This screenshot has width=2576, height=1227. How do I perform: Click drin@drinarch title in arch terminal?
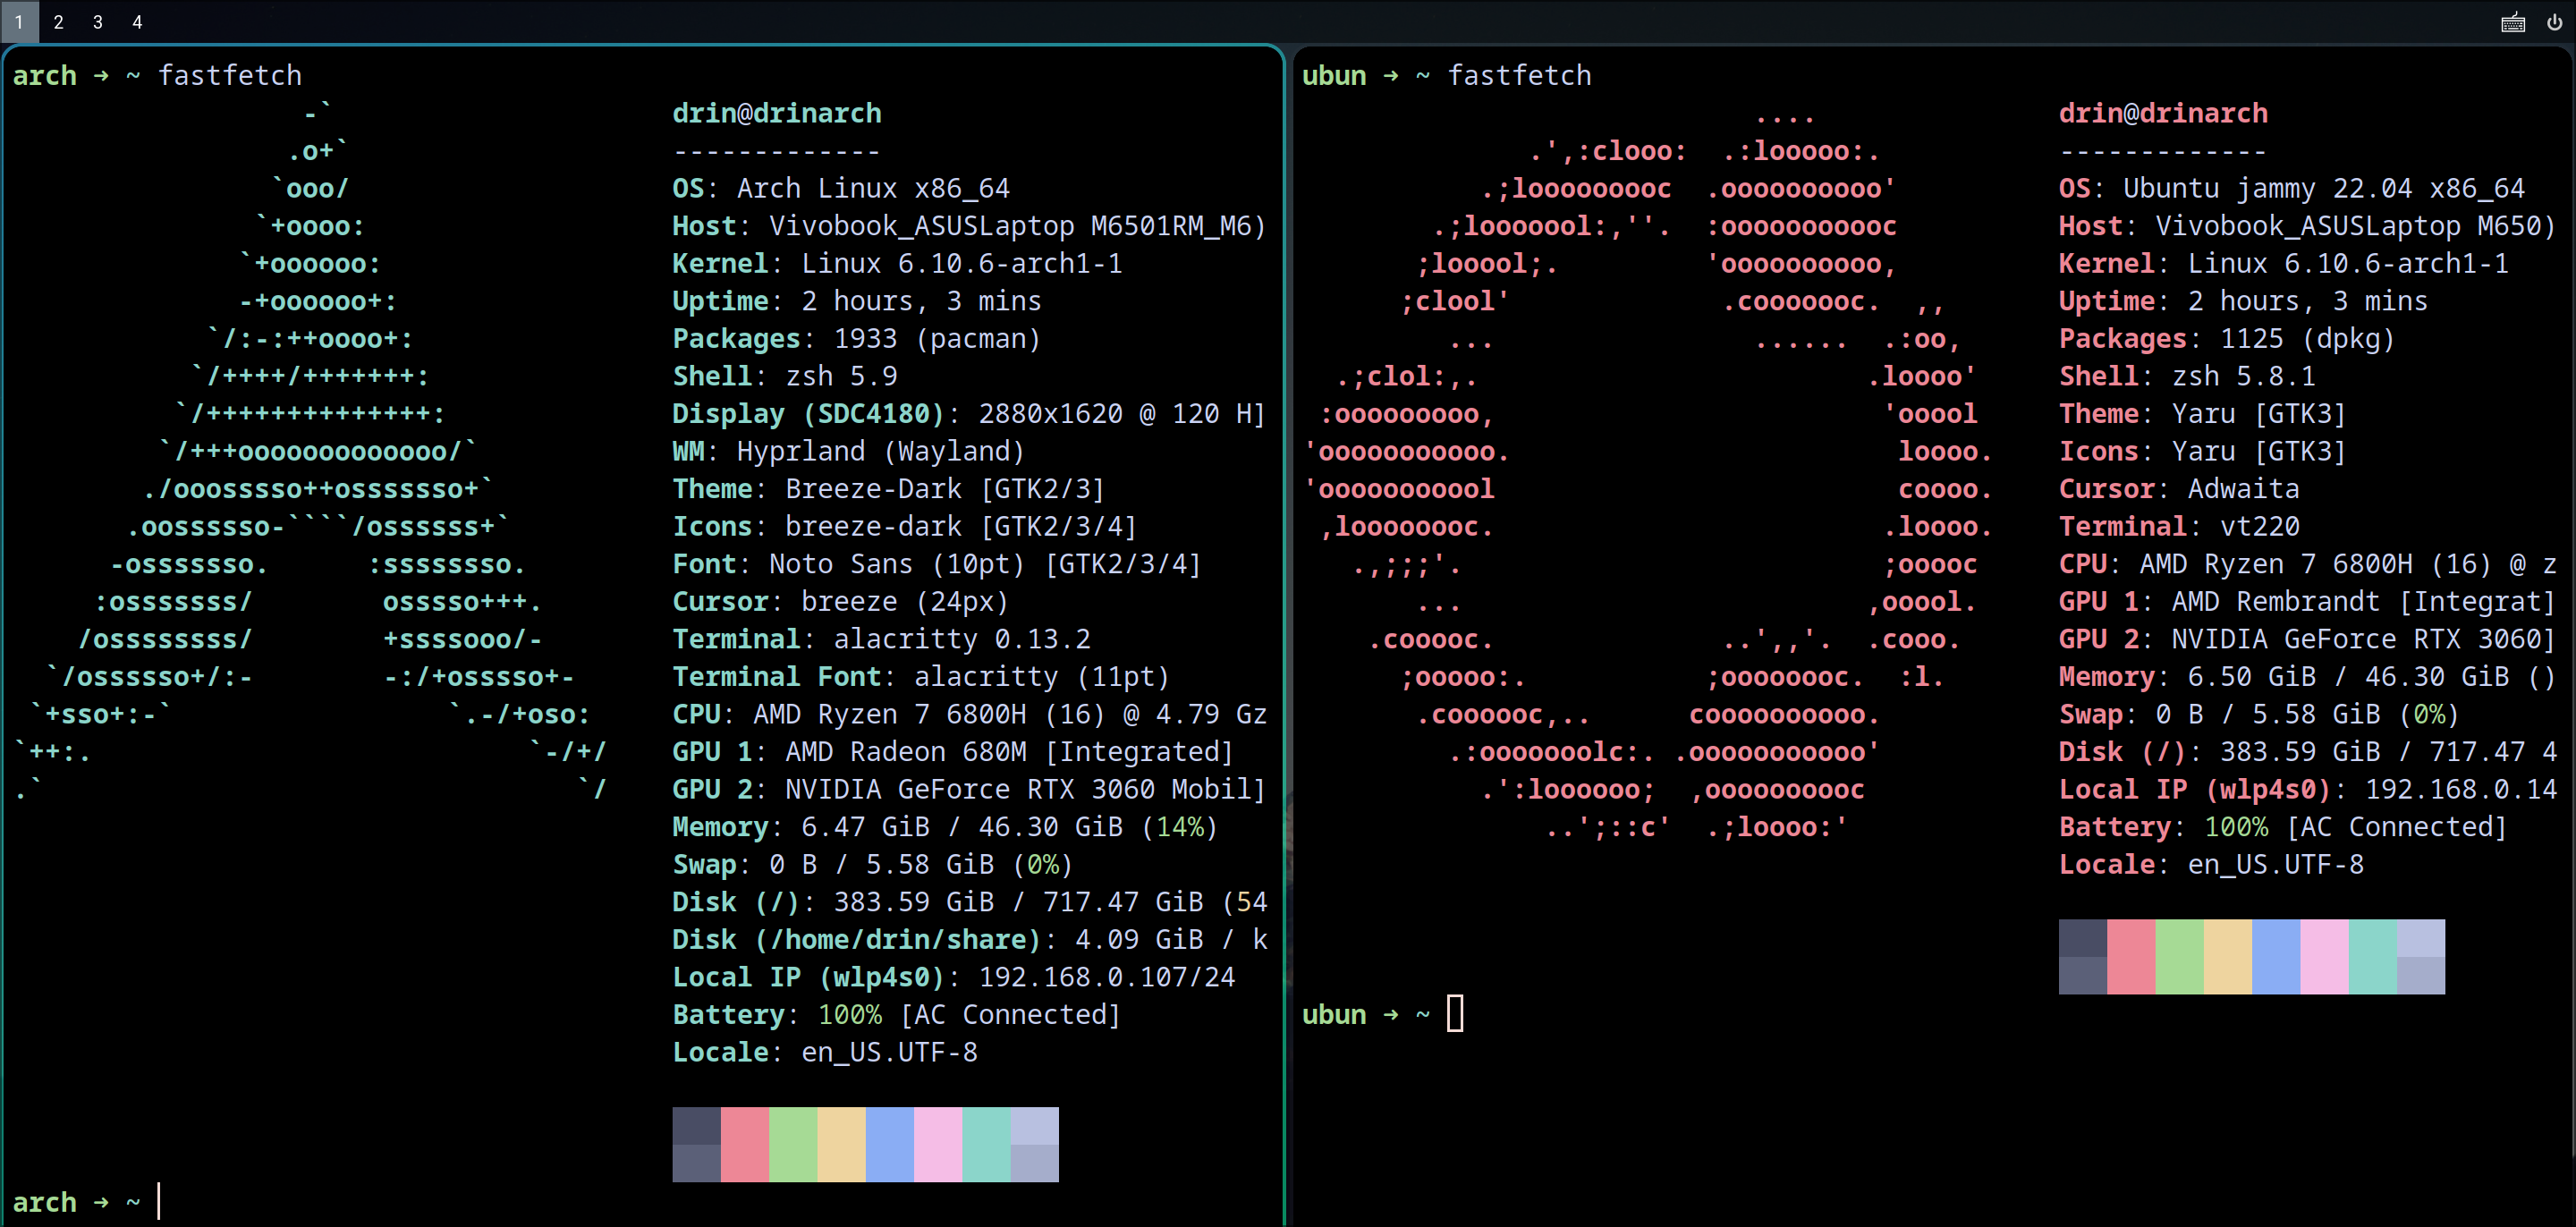tap(776, 113)
